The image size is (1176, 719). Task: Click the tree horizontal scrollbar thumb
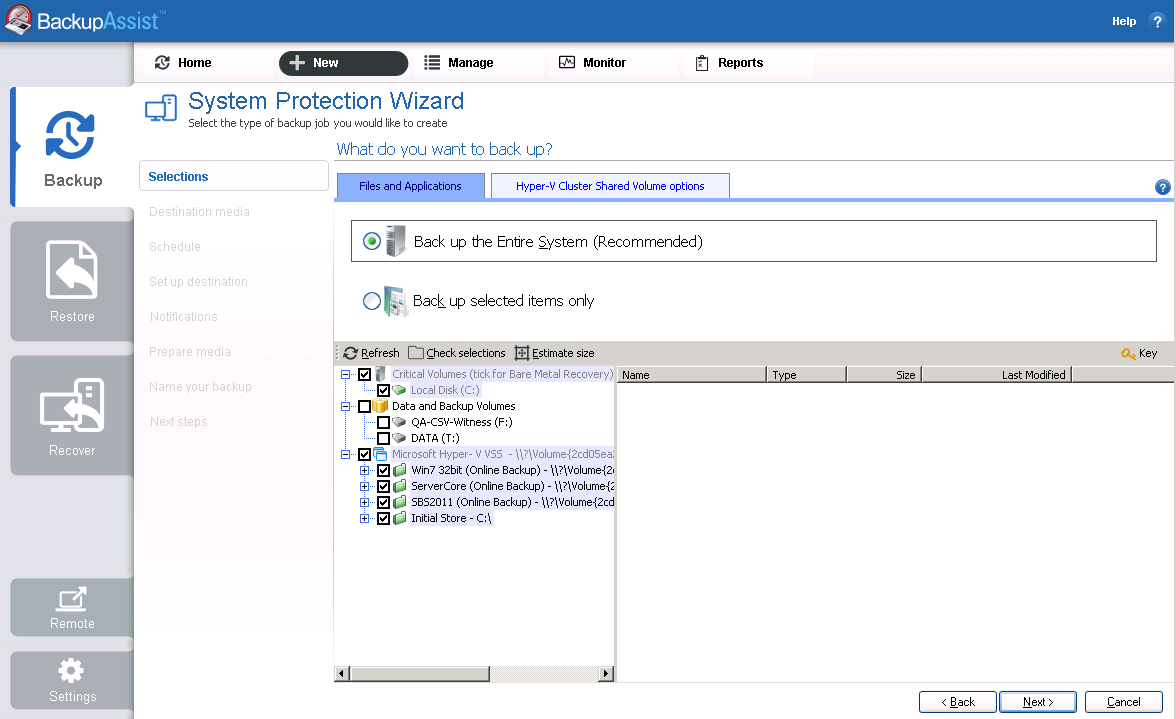point(419,673)
